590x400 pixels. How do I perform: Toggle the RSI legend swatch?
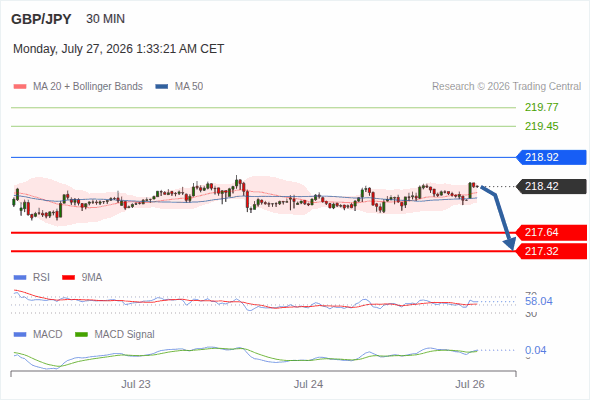(20, 278)
